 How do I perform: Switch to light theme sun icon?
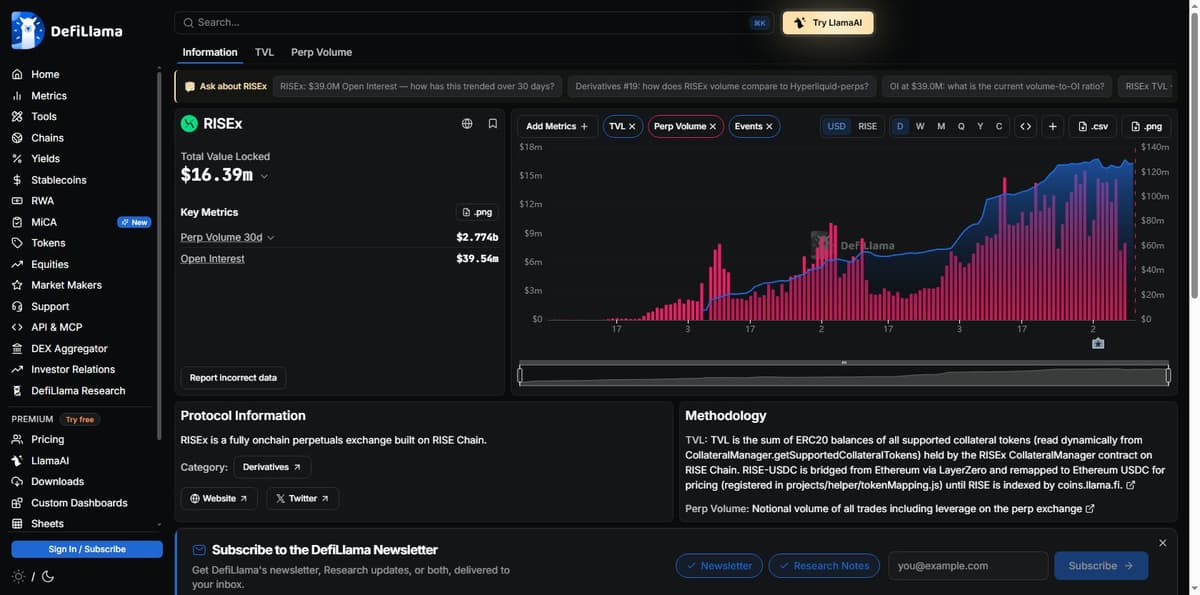tap(18, 576)
